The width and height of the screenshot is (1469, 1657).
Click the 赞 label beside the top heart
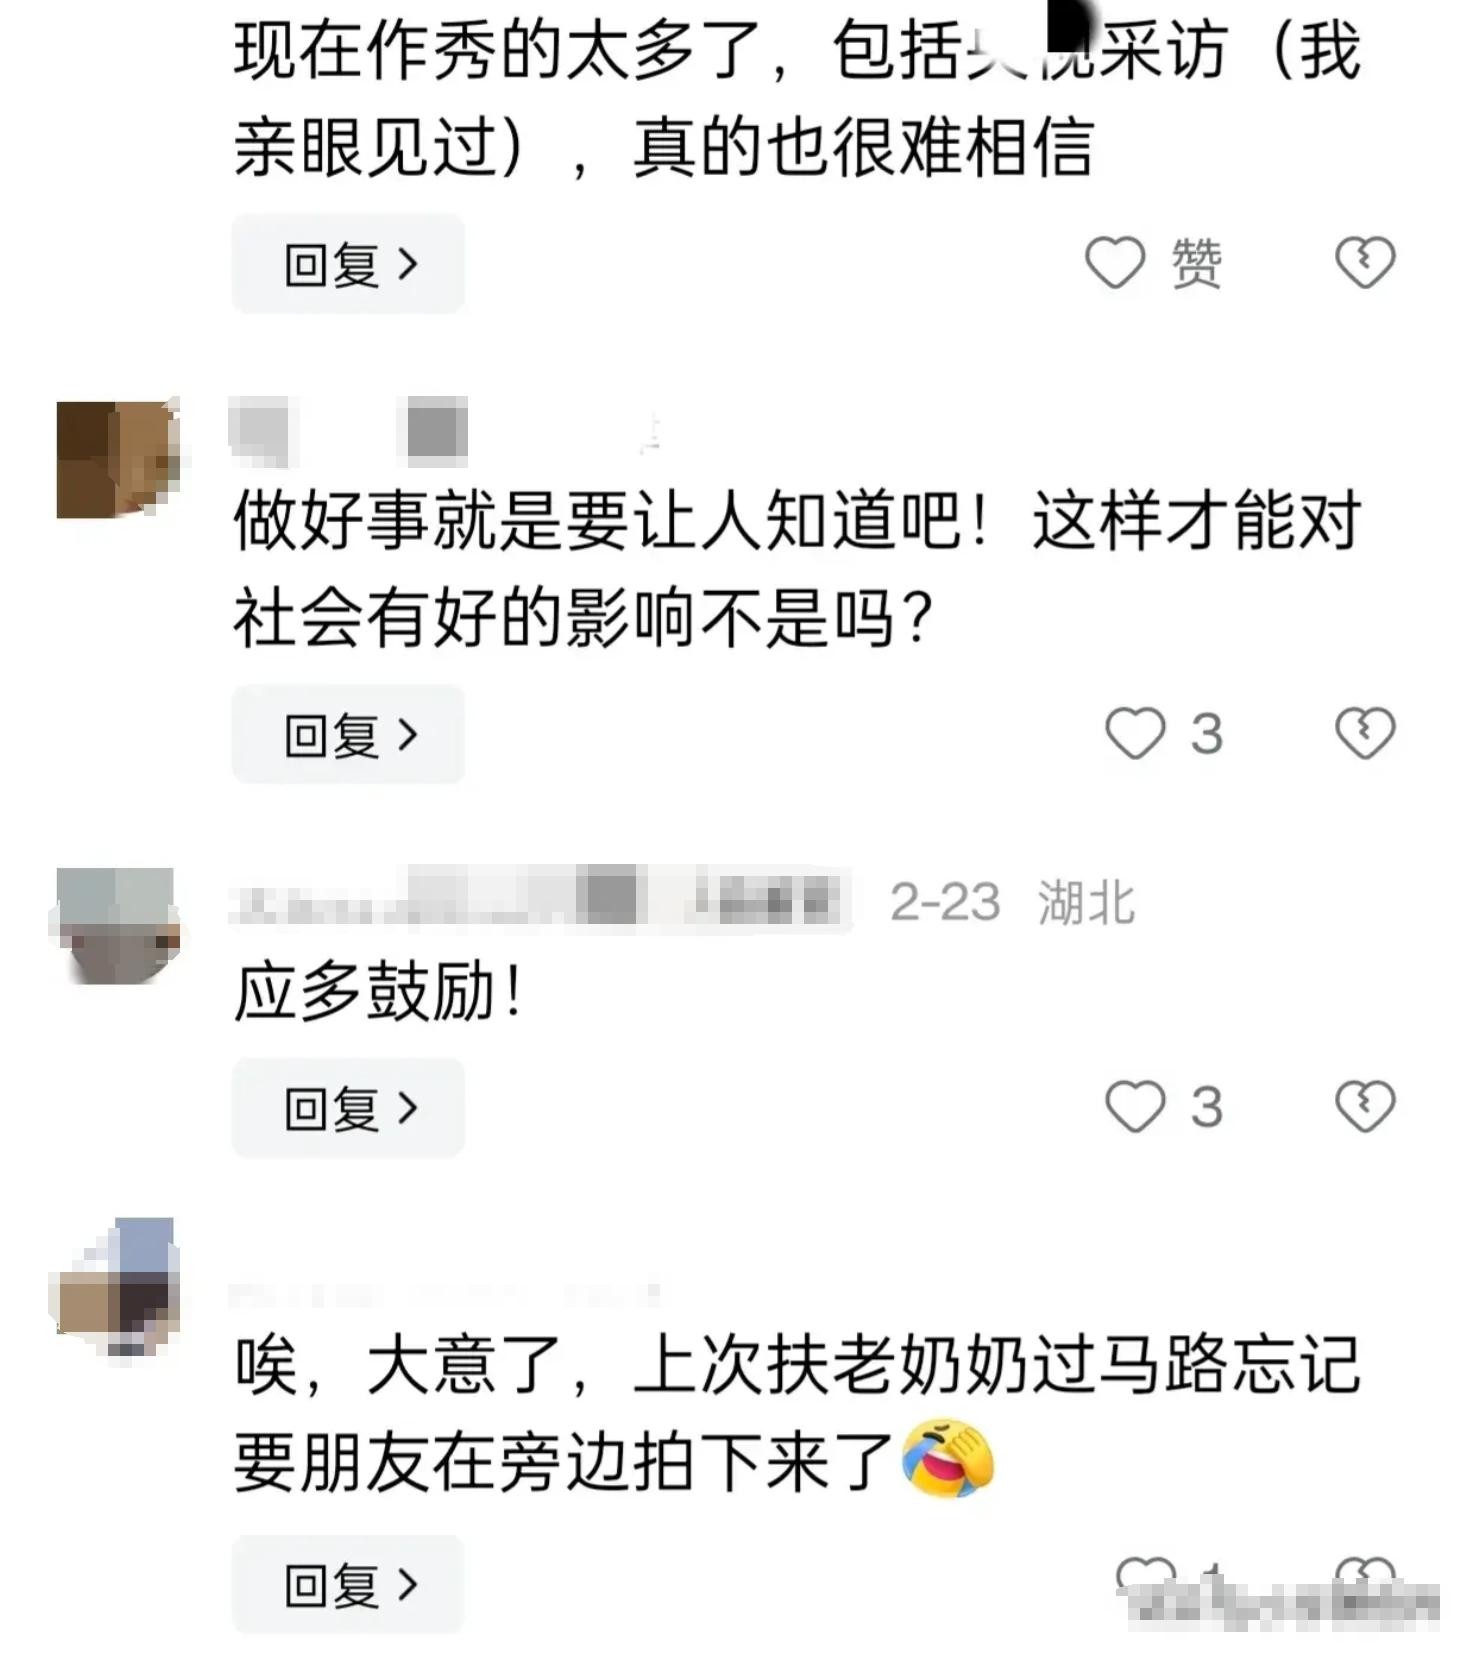1196,264
